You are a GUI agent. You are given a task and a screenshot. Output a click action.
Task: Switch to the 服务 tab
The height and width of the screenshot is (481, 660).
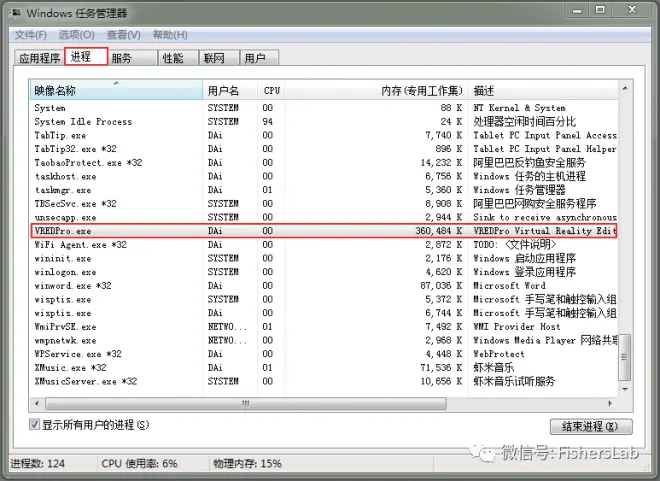point(133,58)
